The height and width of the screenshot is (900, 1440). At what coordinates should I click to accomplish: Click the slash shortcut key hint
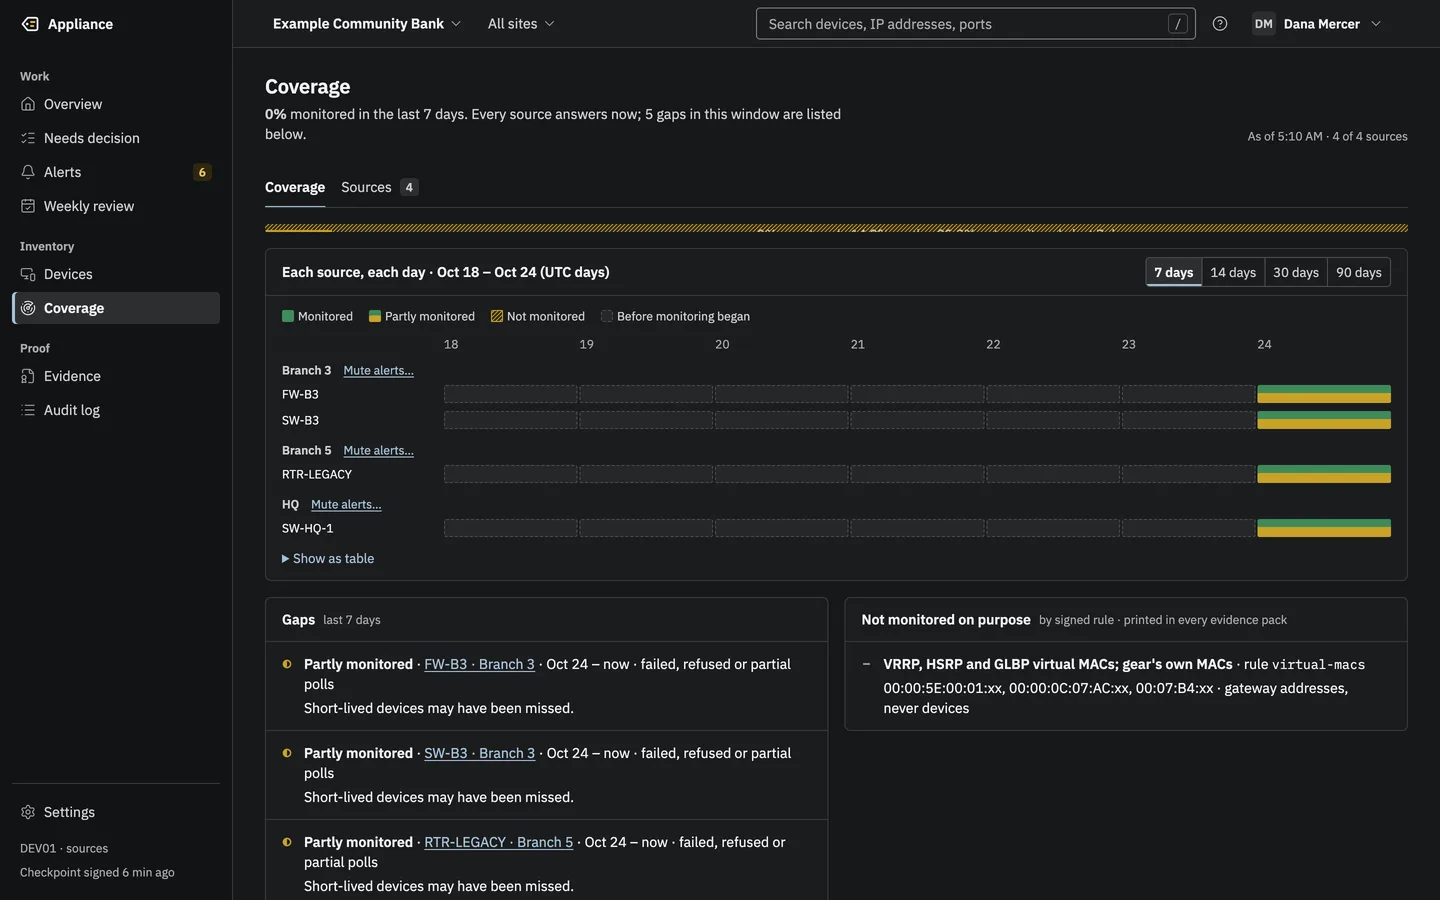click(x=1178, y=24)
